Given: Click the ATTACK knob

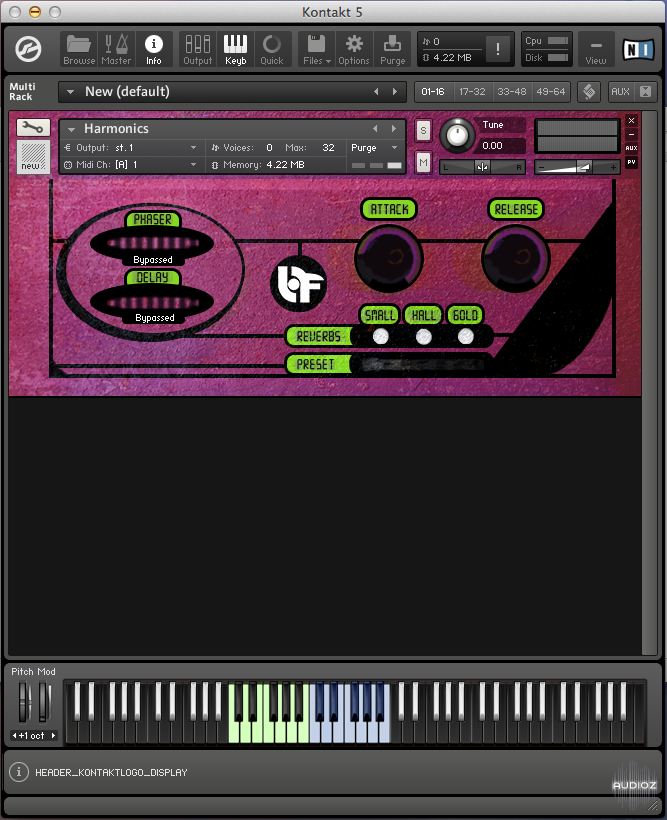Looking at the screenshot, I should coord(389,258).
